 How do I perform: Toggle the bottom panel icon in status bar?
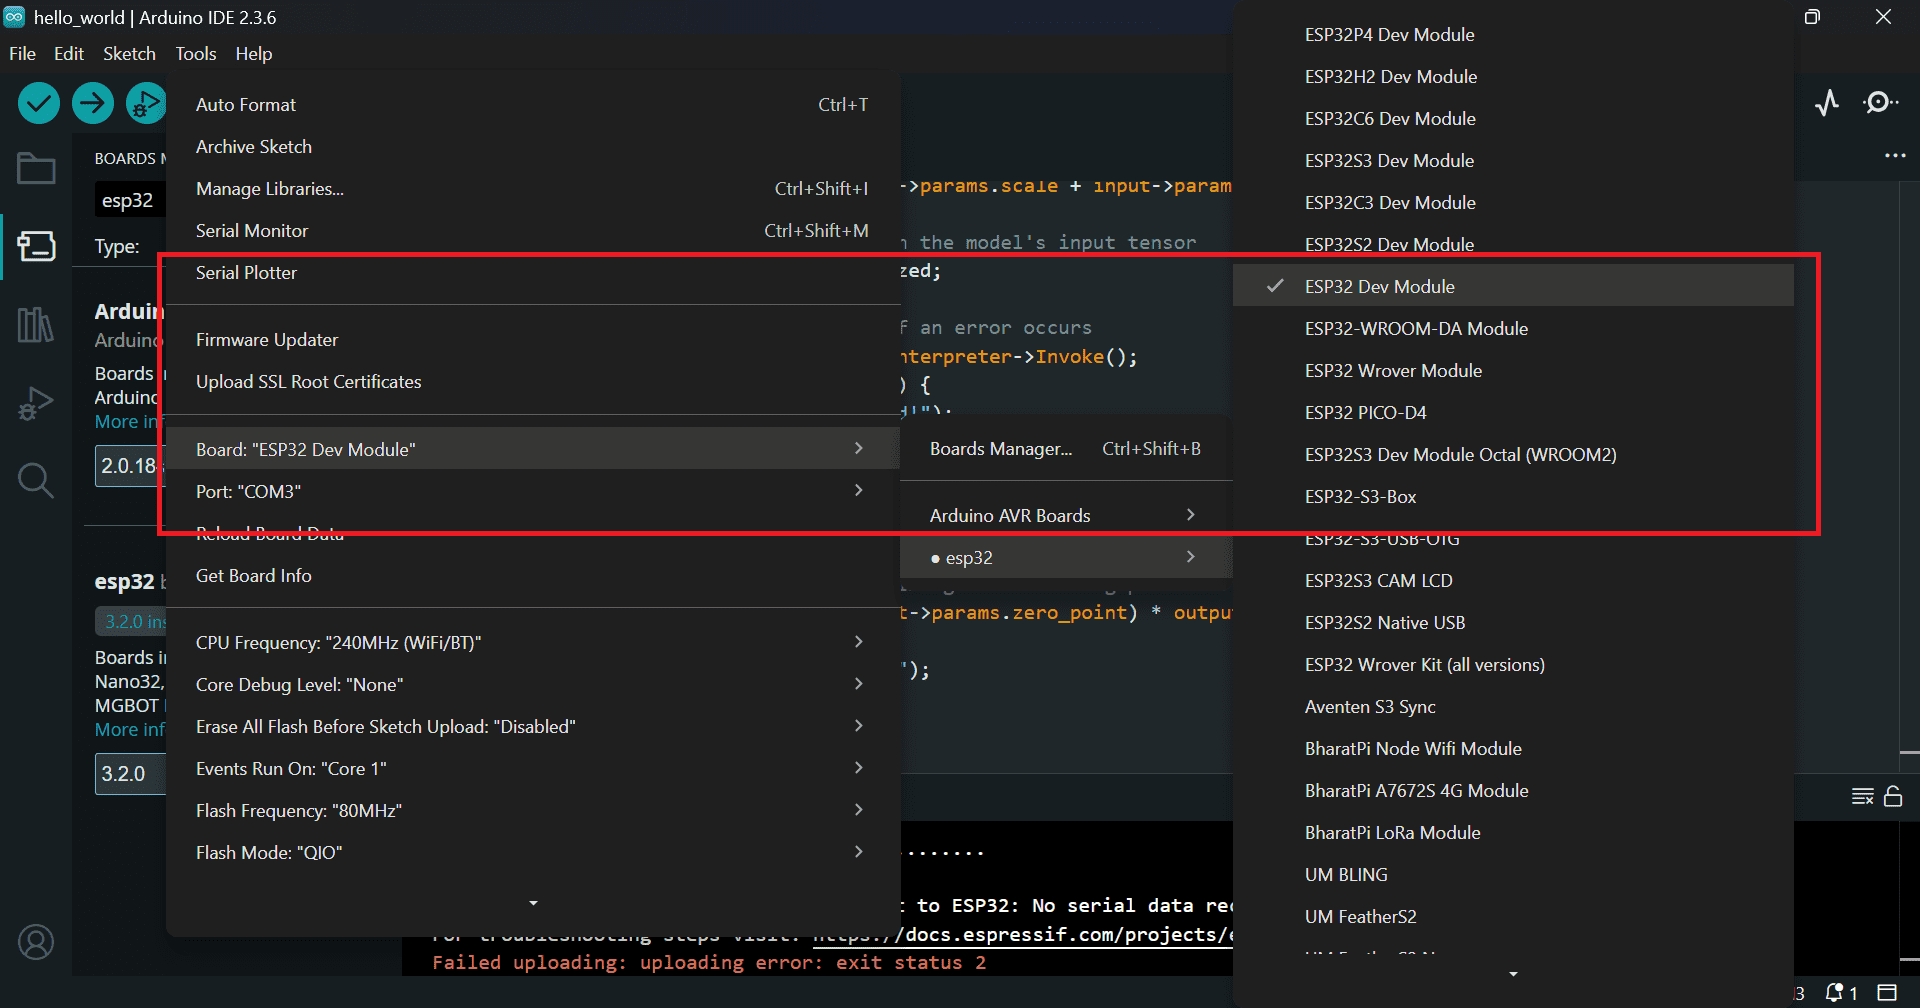tap(1887, 993)
